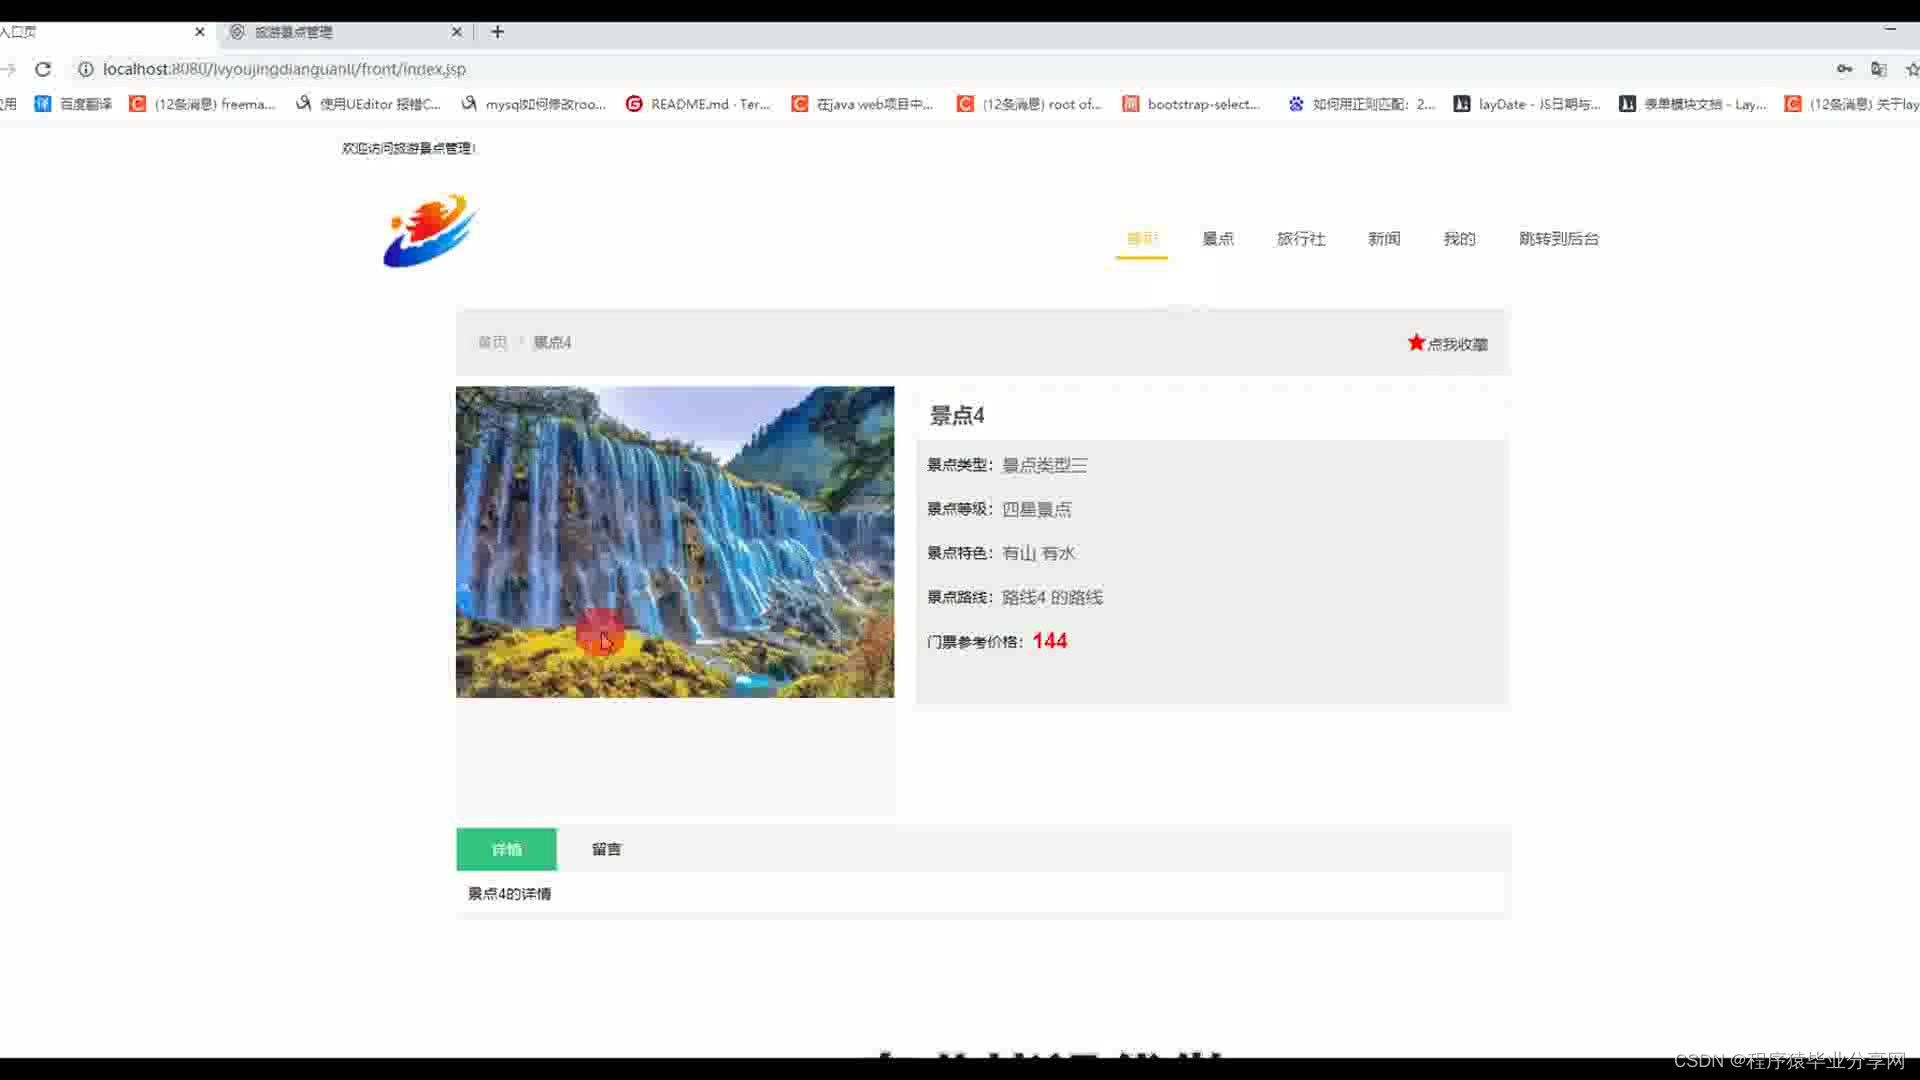Open the README.md bookmark

pos(698,104)
